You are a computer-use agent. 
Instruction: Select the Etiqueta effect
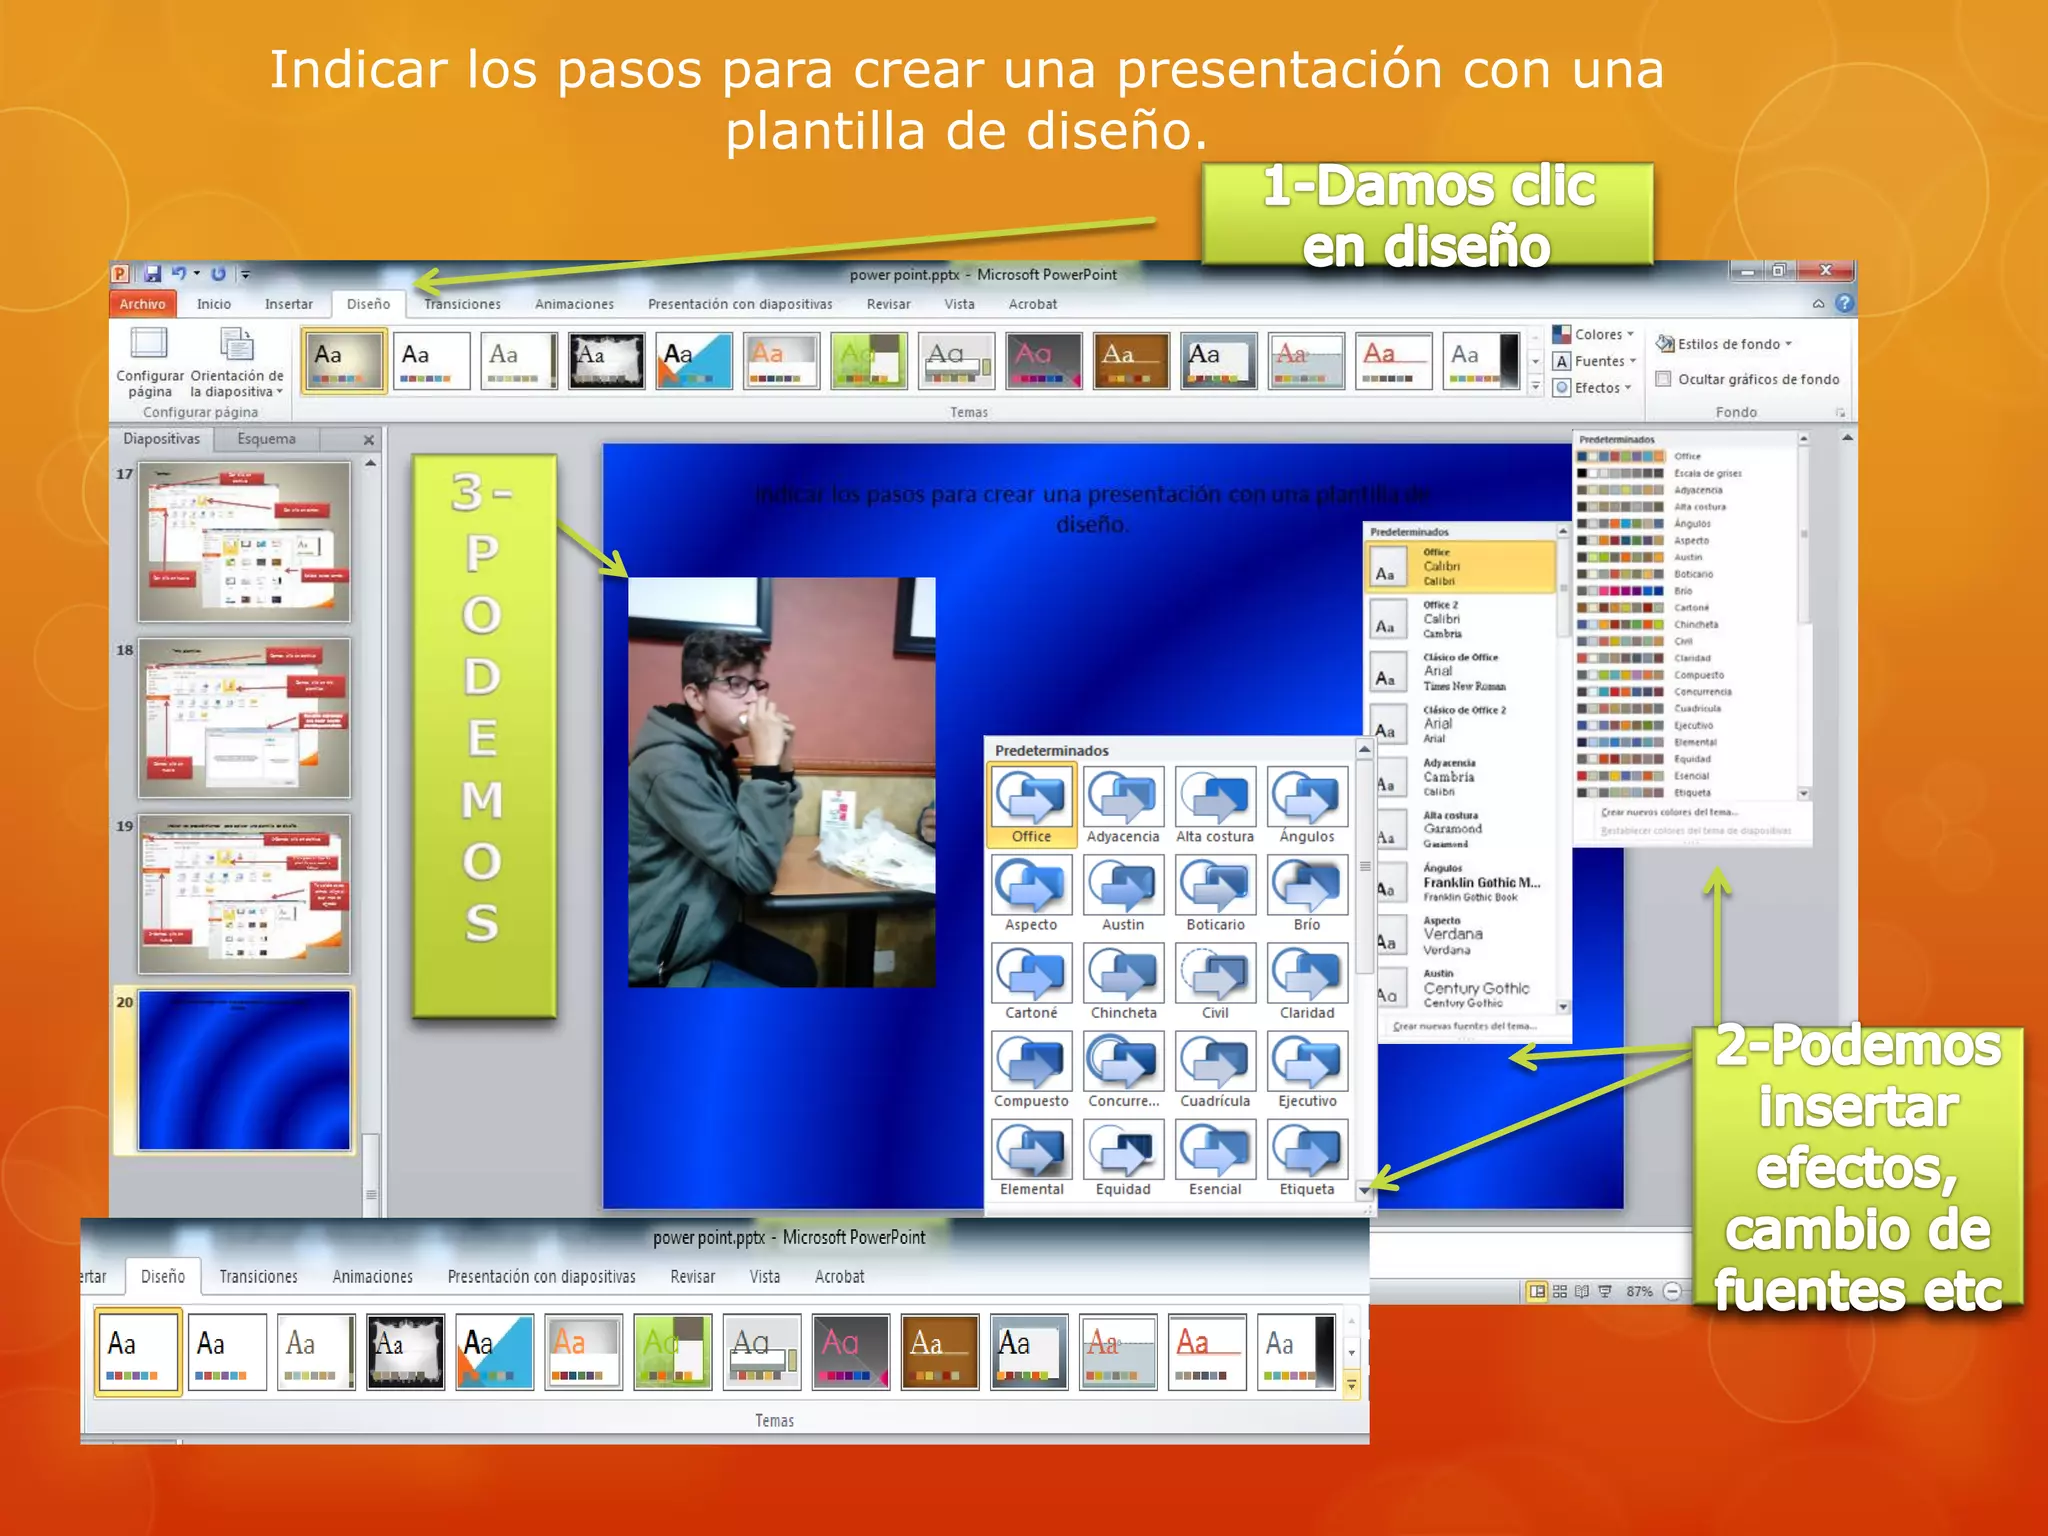[x=1307, y=1158]
